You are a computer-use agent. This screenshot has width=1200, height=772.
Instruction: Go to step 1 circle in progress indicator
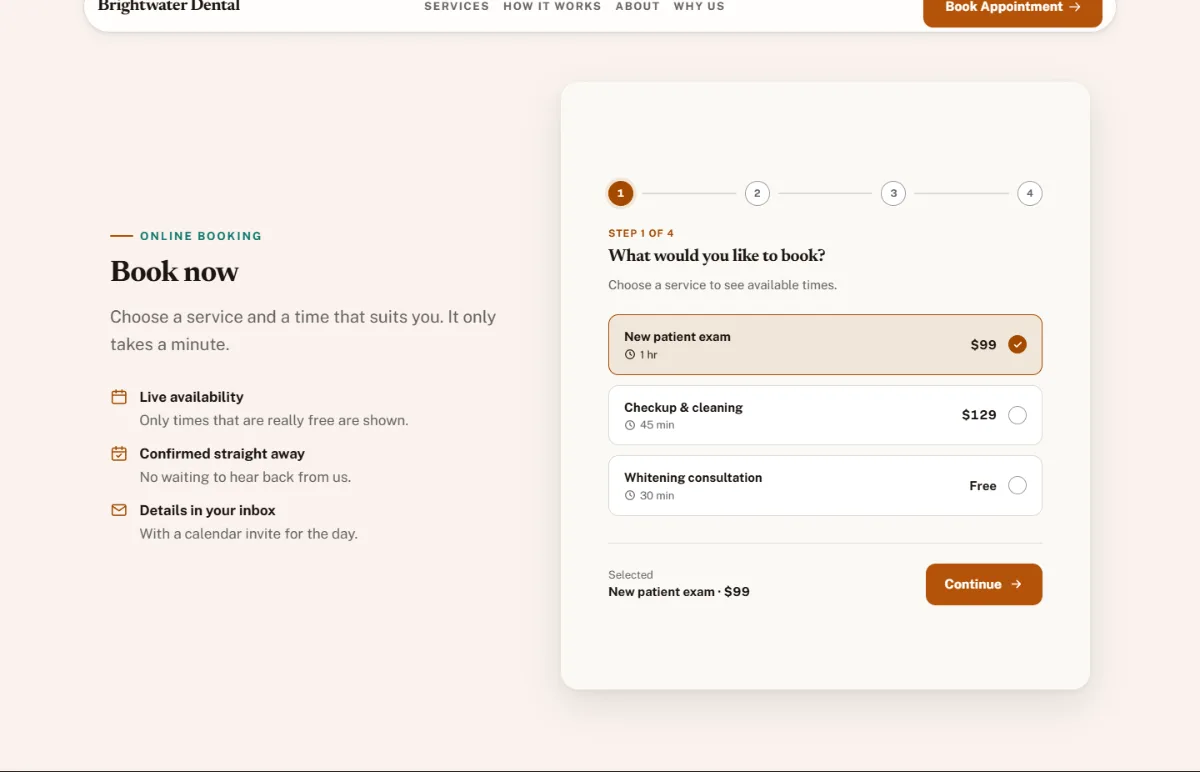(621, 193)
